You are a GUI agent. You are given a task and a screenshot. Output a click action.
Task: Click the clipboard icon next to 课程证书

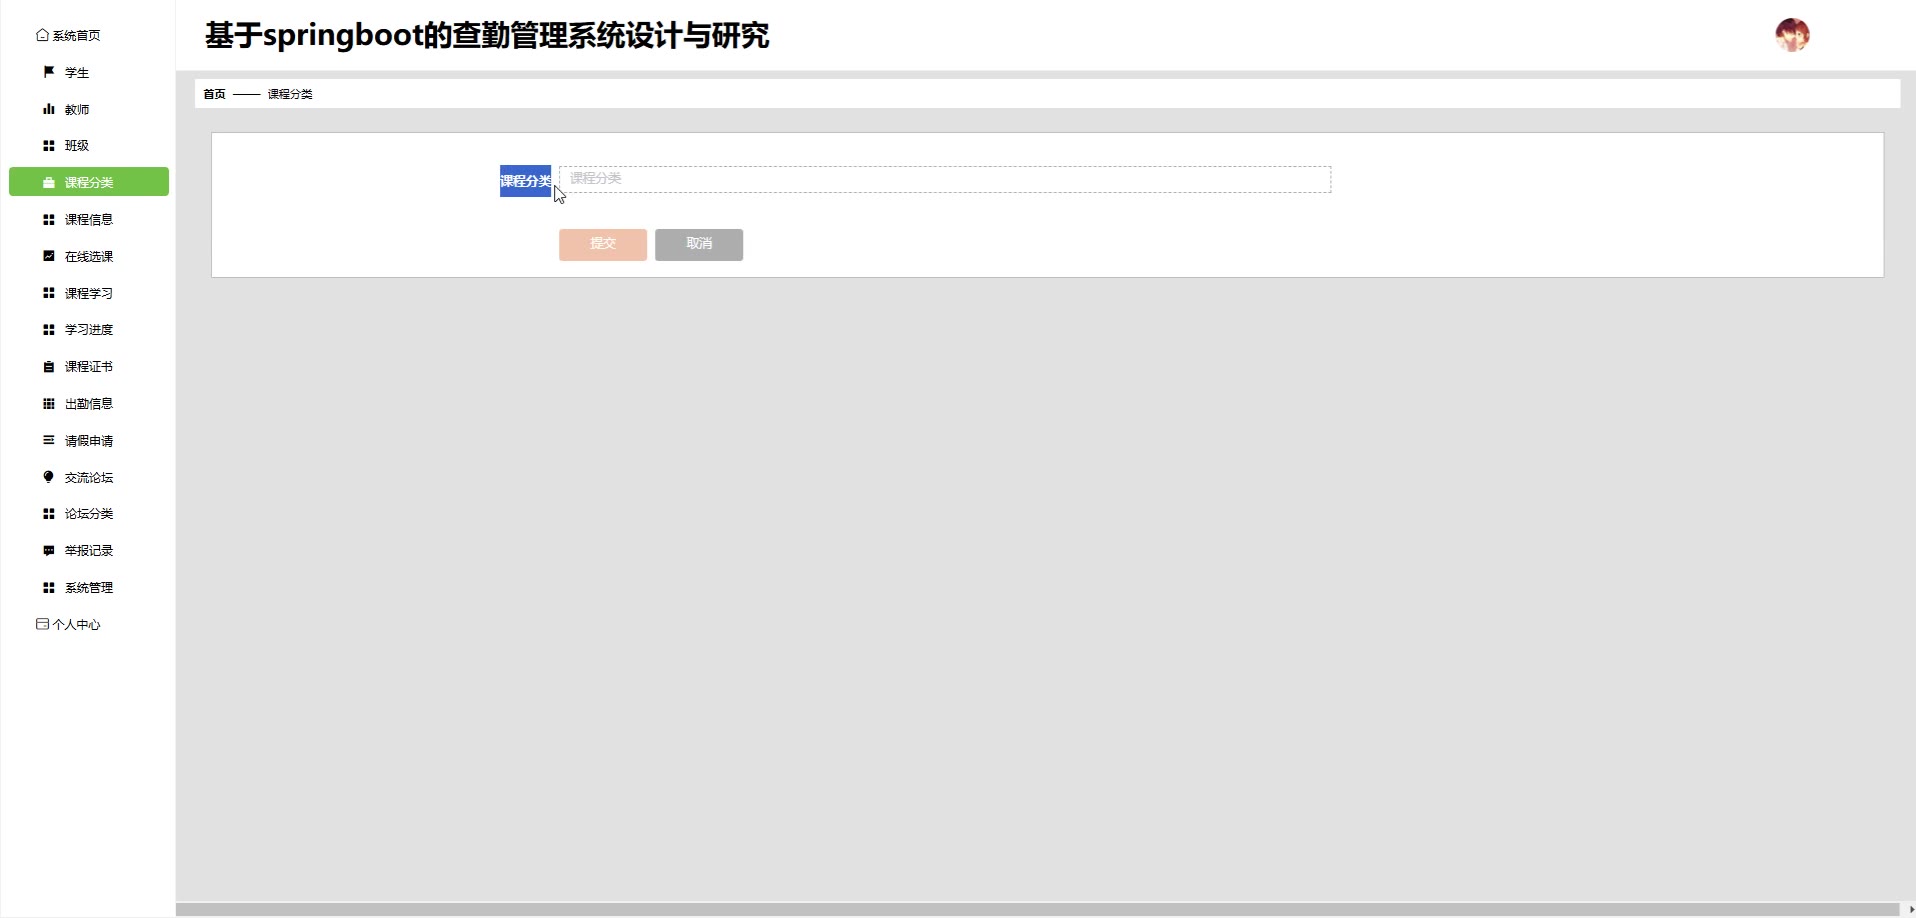(49, 367)
